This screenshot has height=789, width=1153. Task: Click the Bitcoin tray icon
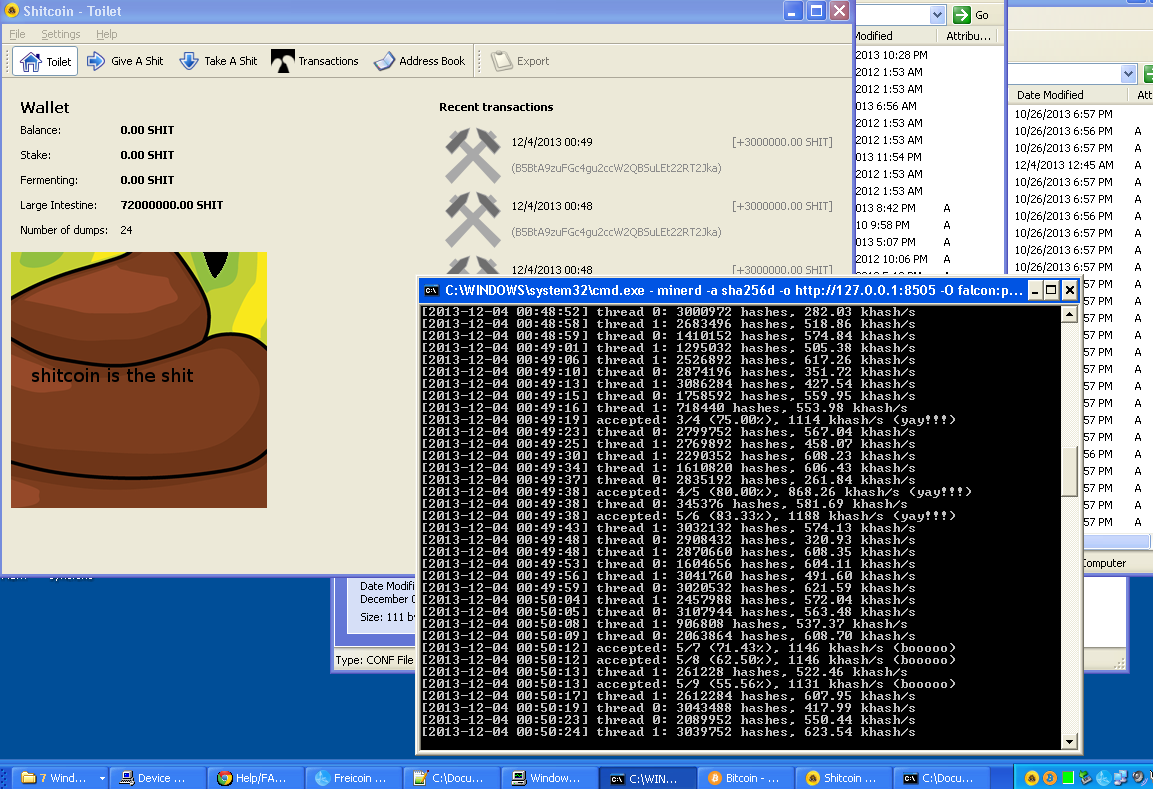pos(1050,778)
